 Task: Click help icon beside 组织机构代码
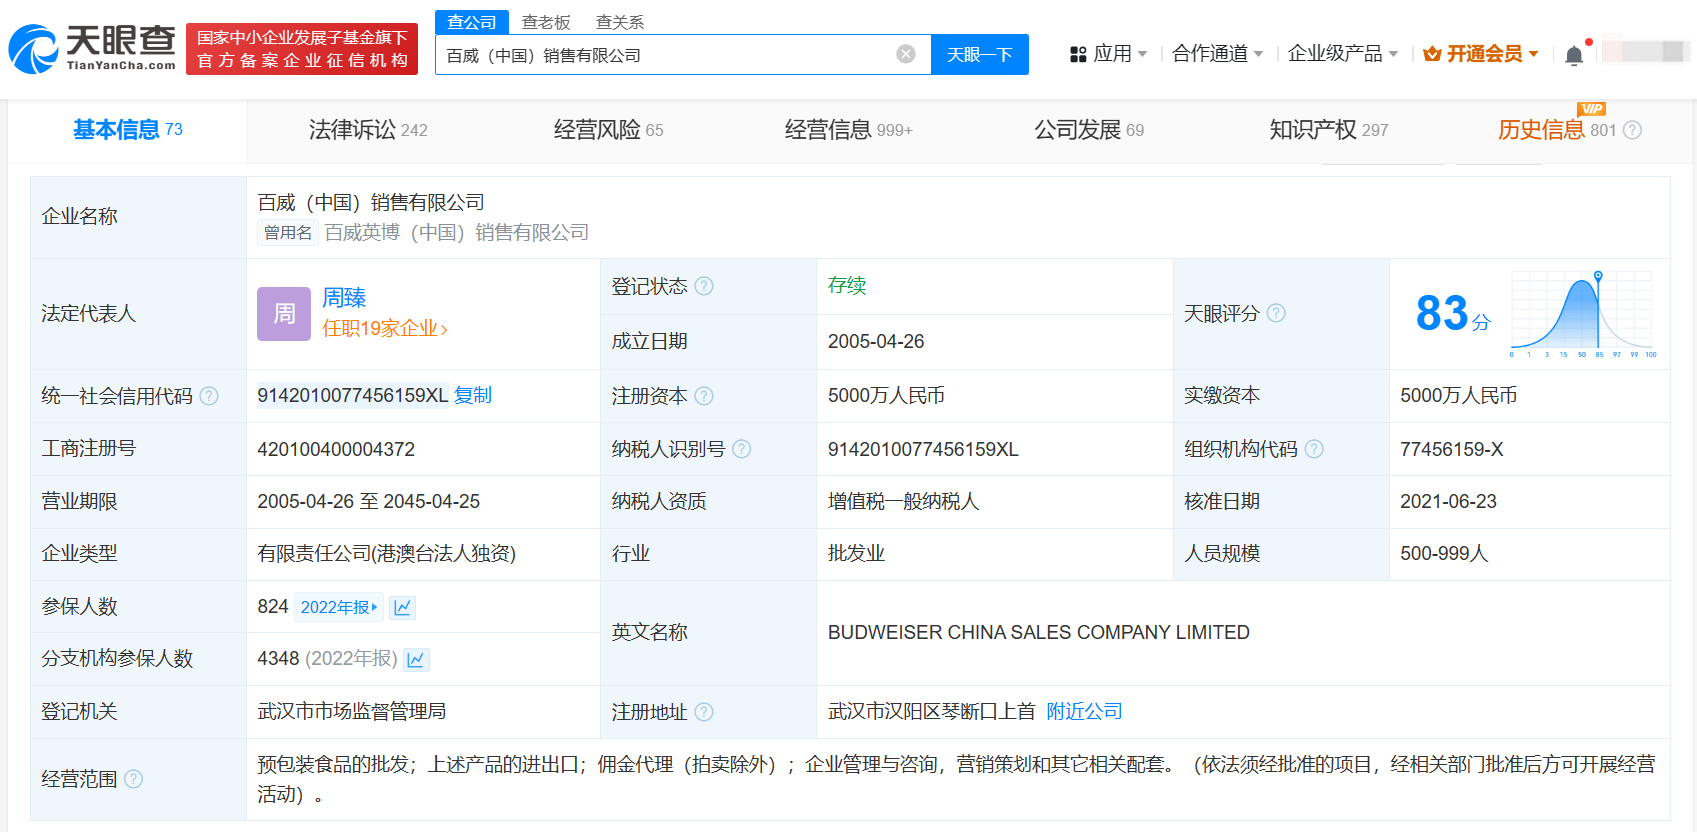(x=1314, y=449)
